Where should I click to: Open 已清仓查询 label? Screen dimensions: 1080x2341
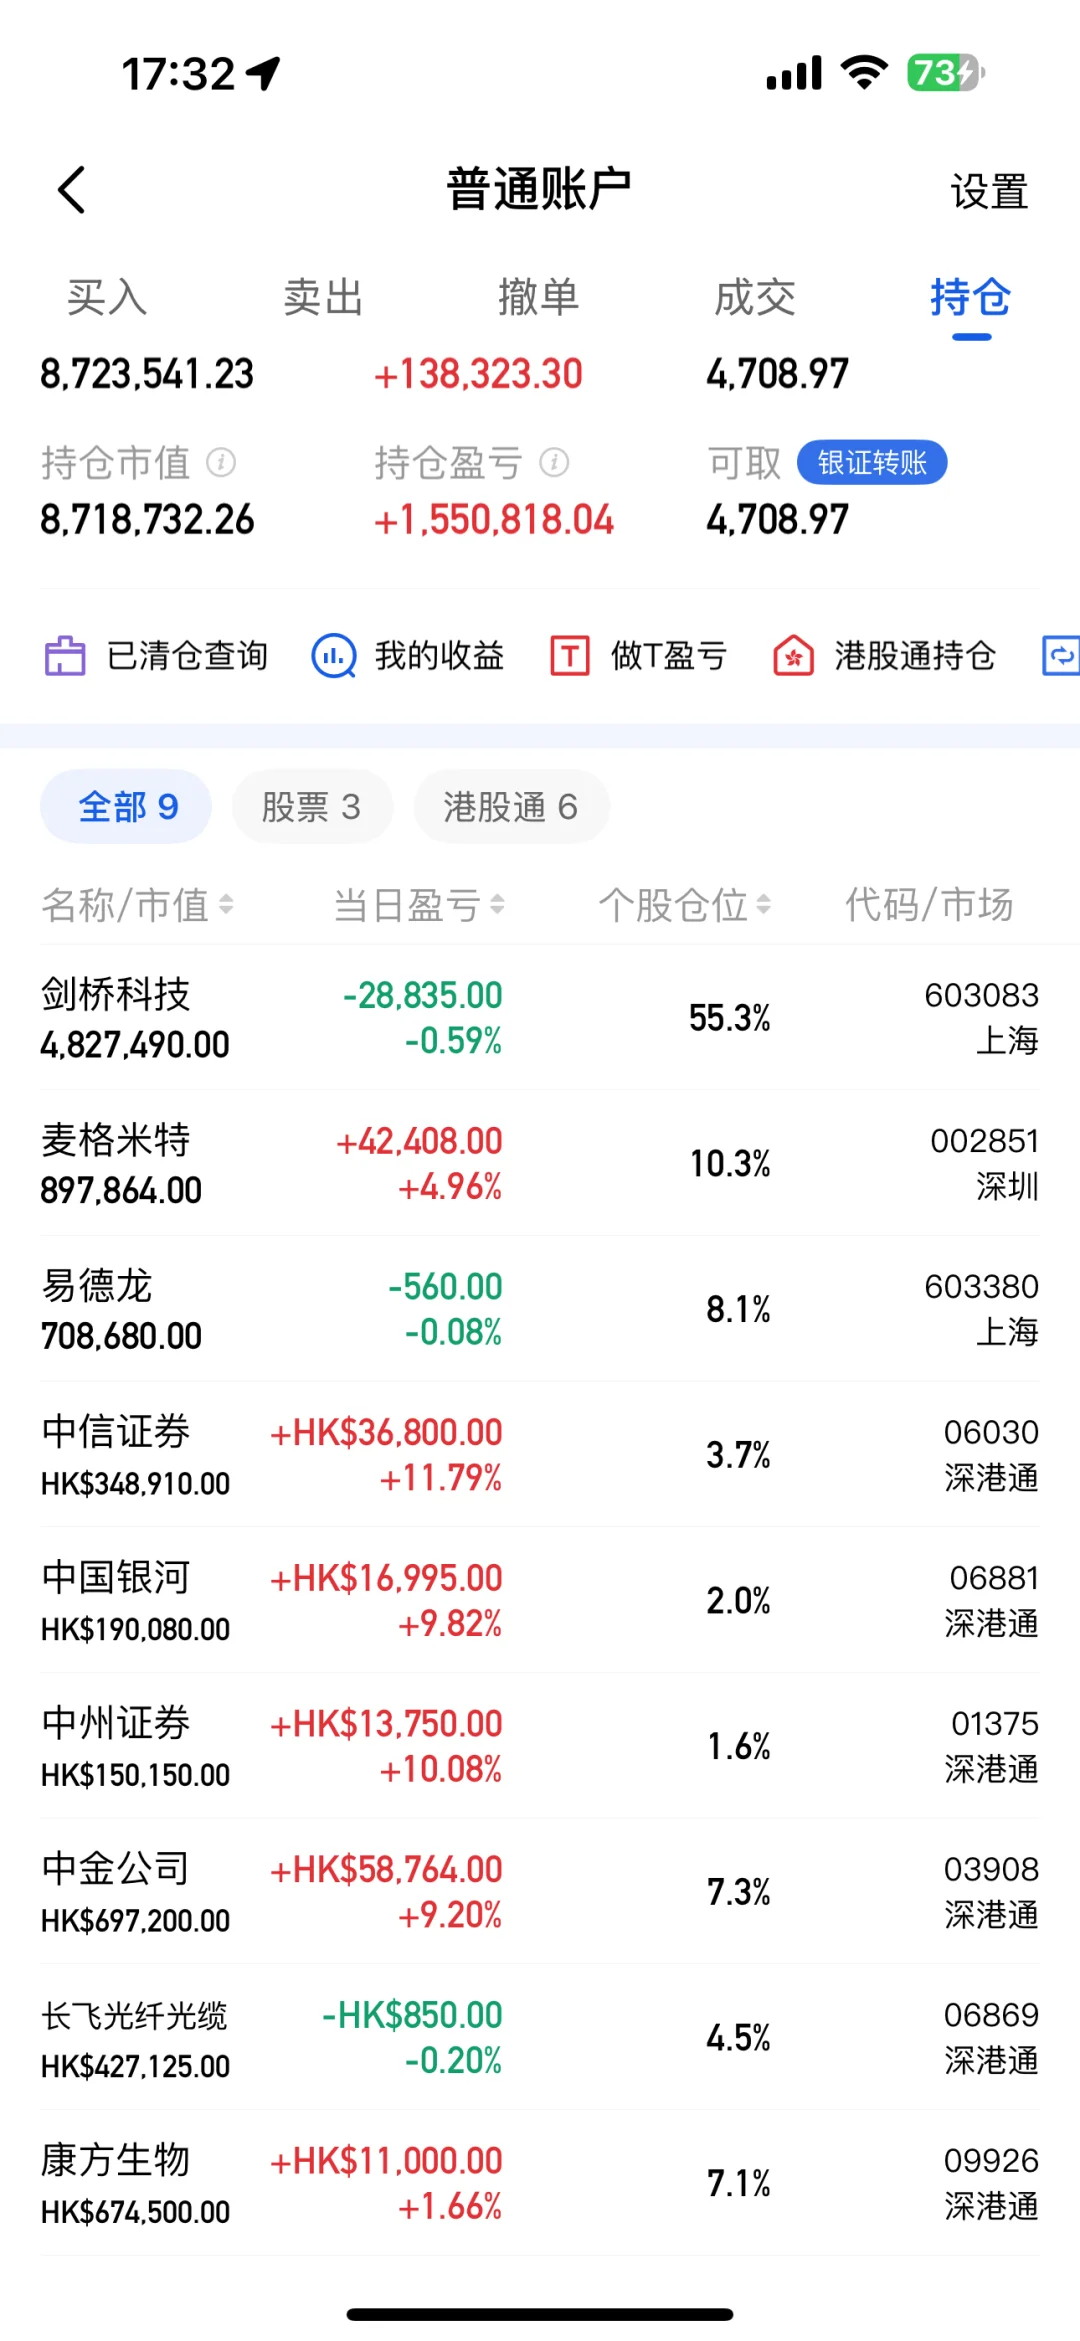[187, 656]
